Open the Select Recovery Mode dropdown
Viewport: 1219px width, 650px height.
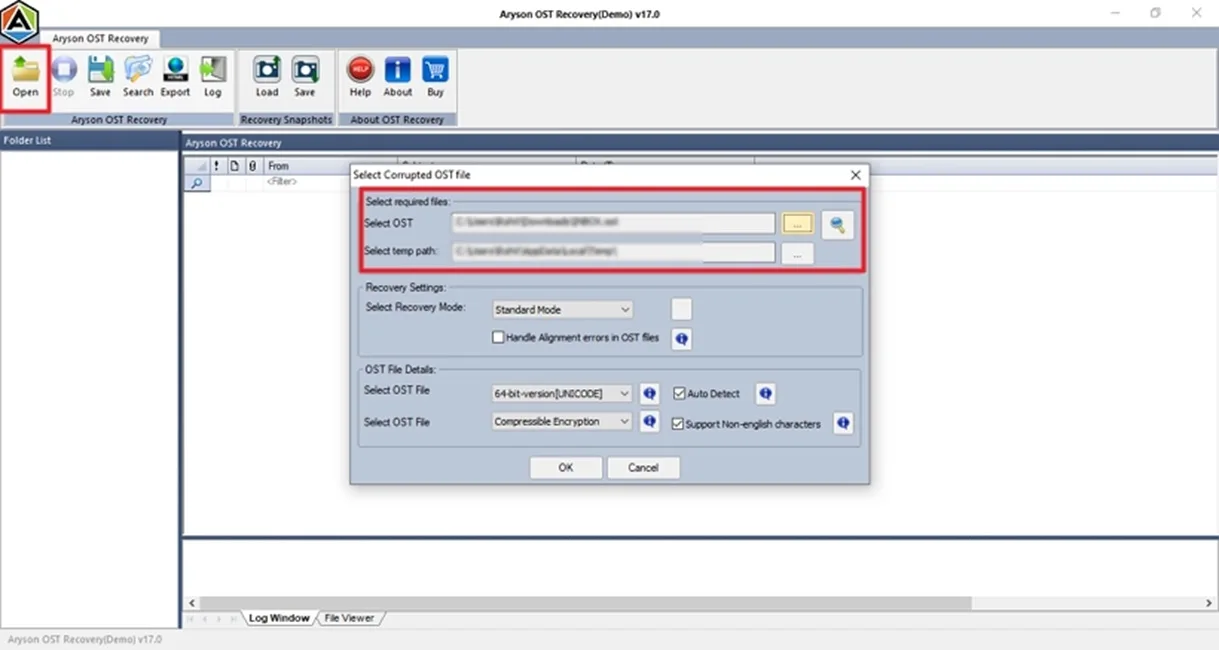563,310
